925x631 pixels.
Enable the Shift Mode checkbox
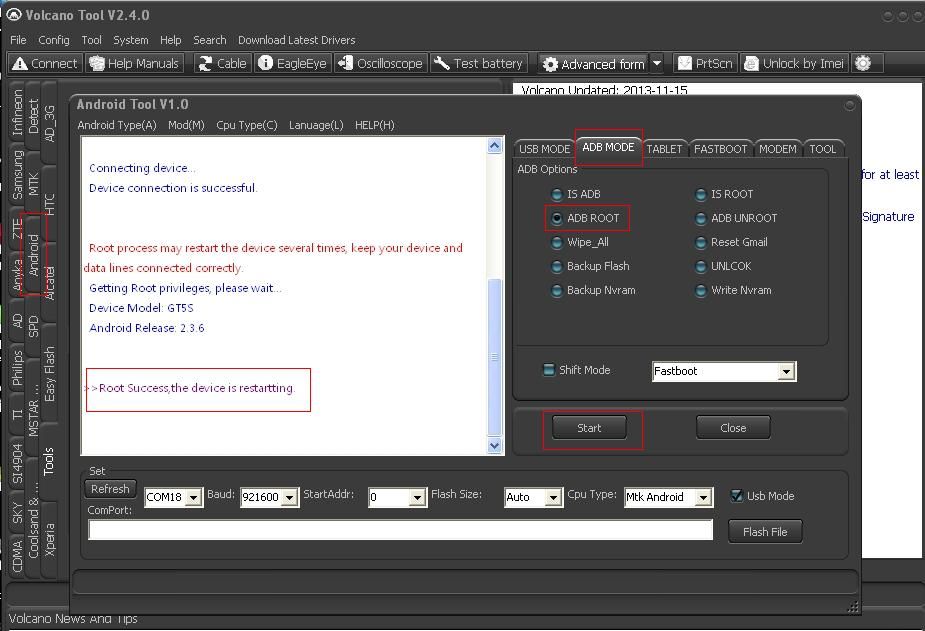coord(549,370)
